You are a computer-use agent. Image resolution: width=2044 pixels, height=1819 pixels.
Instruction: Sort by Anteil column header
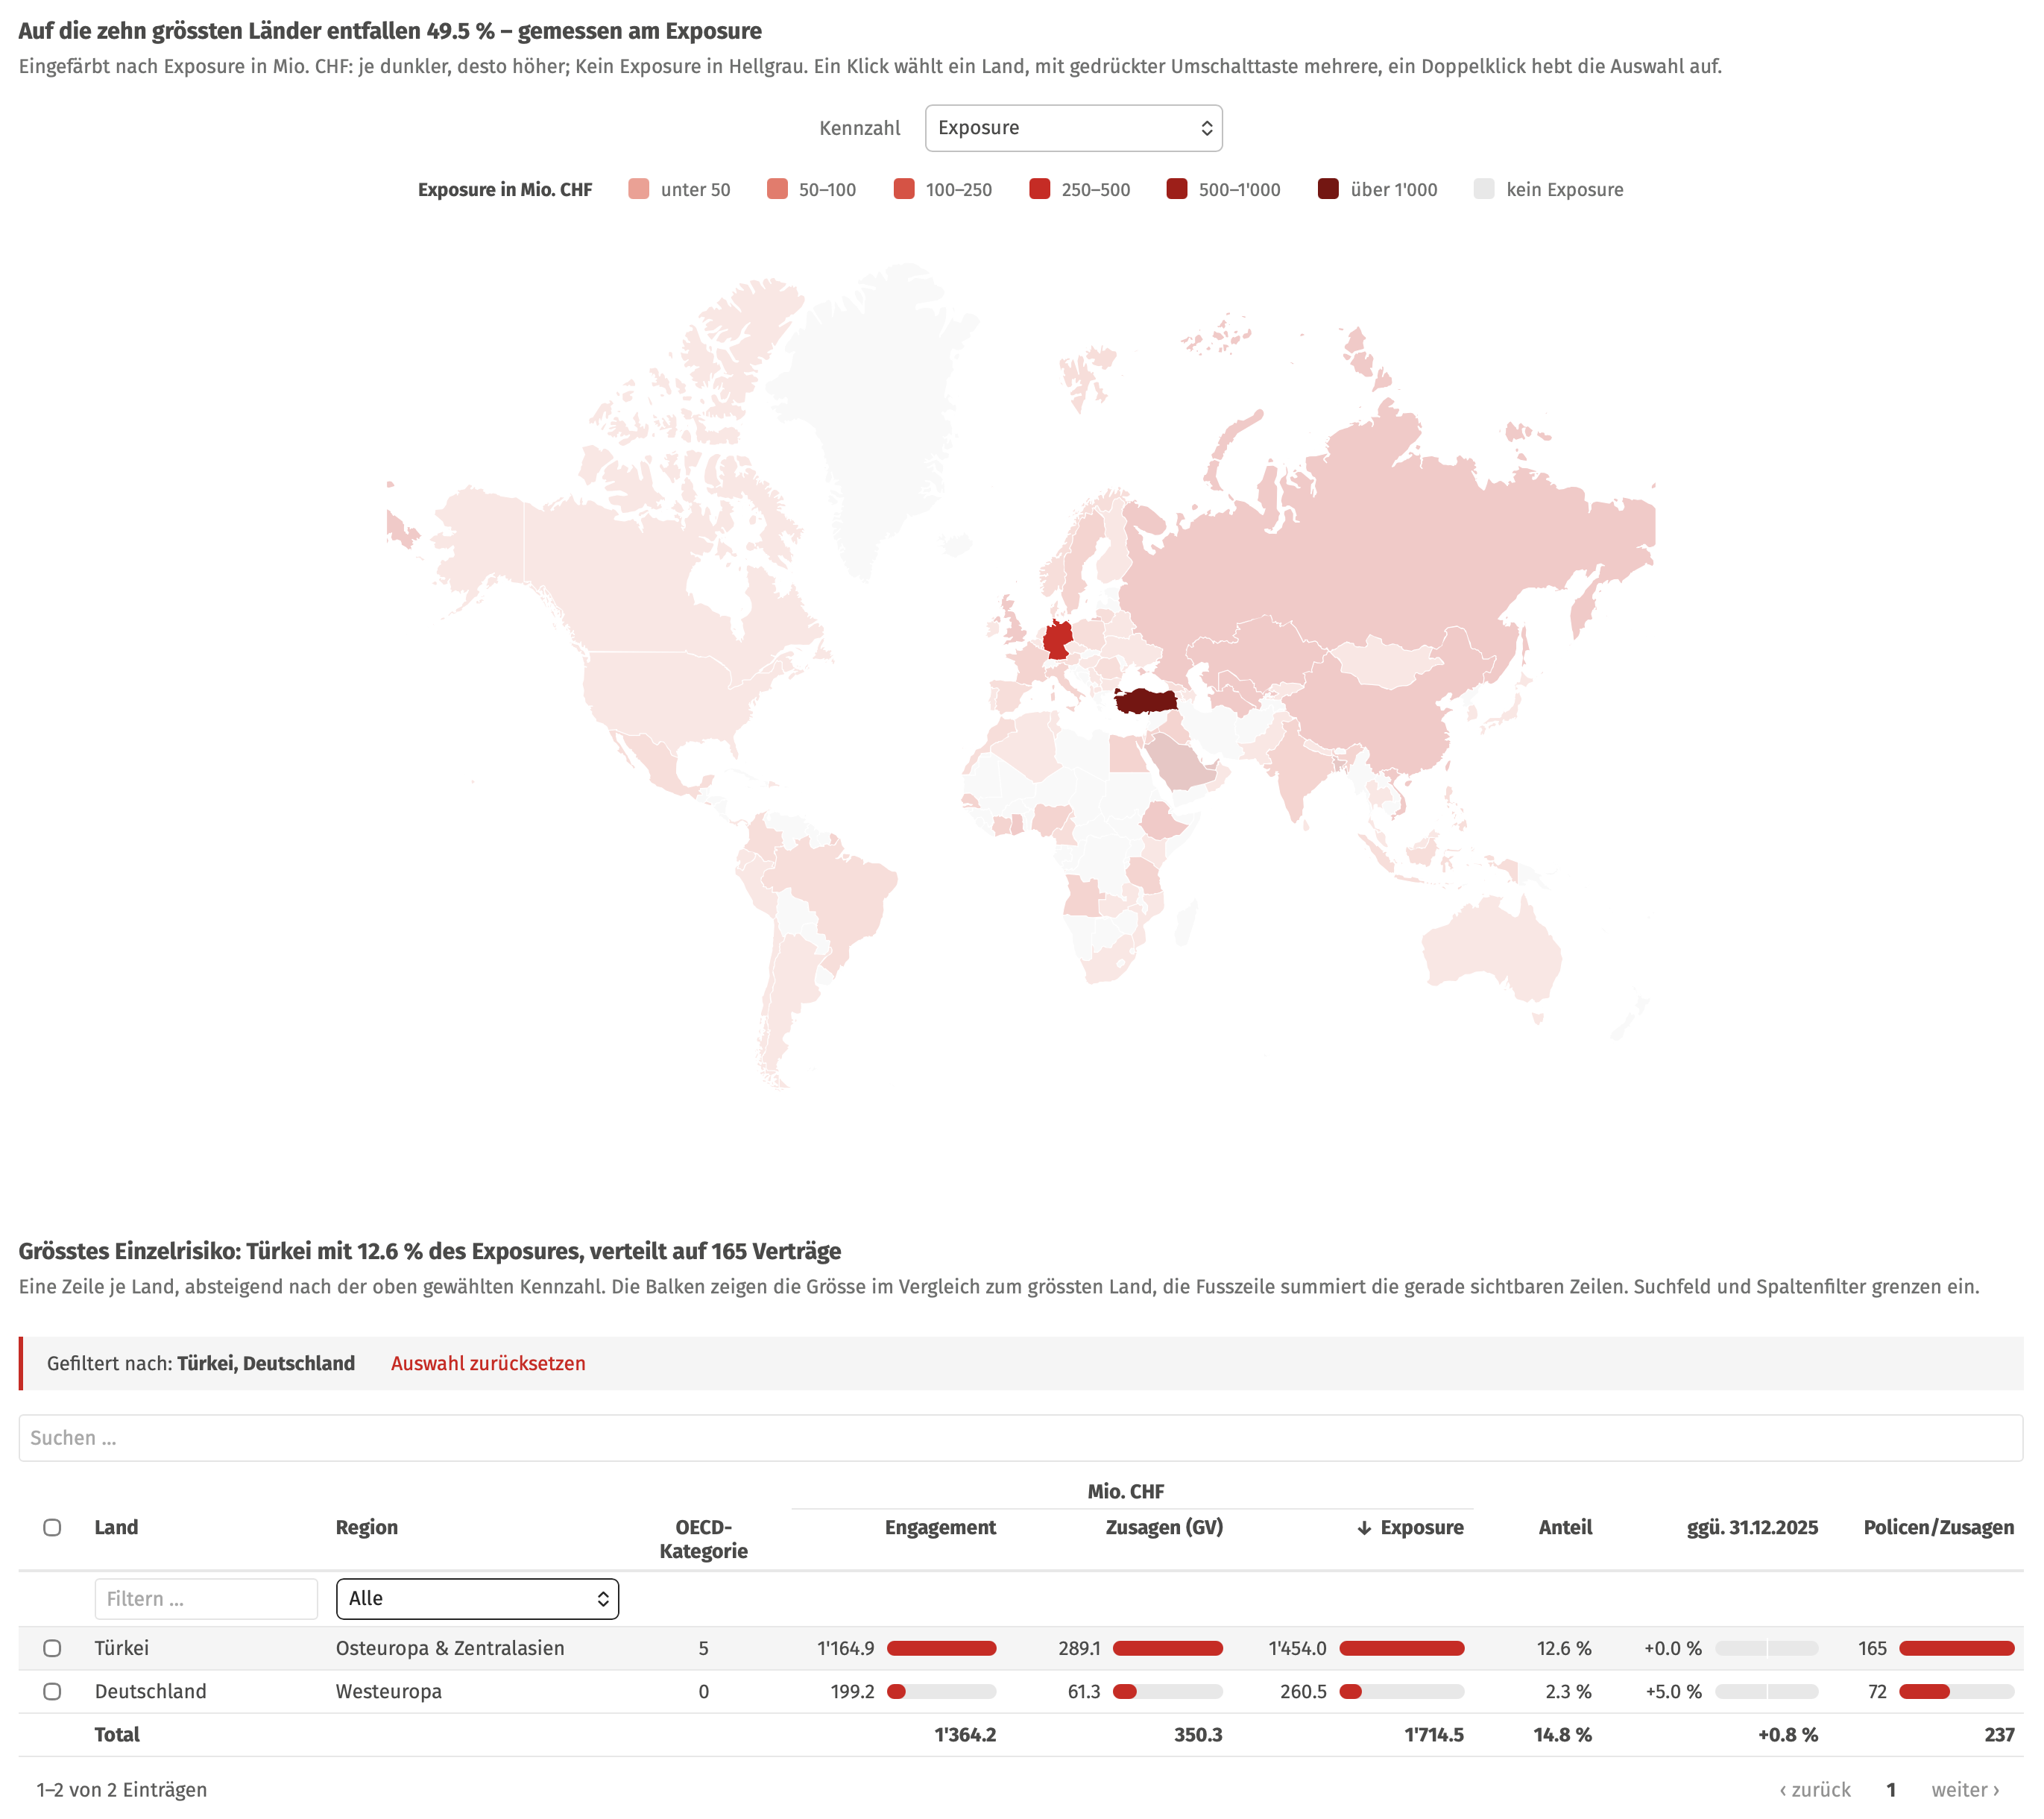pos(1565,1527)
